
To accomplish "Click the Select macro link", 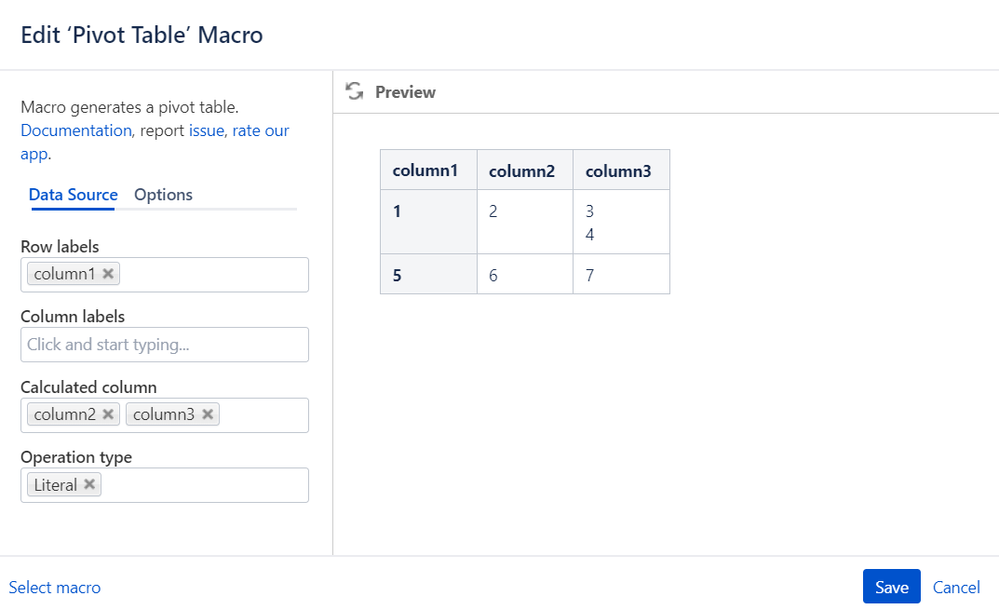I will coord(55,587).
